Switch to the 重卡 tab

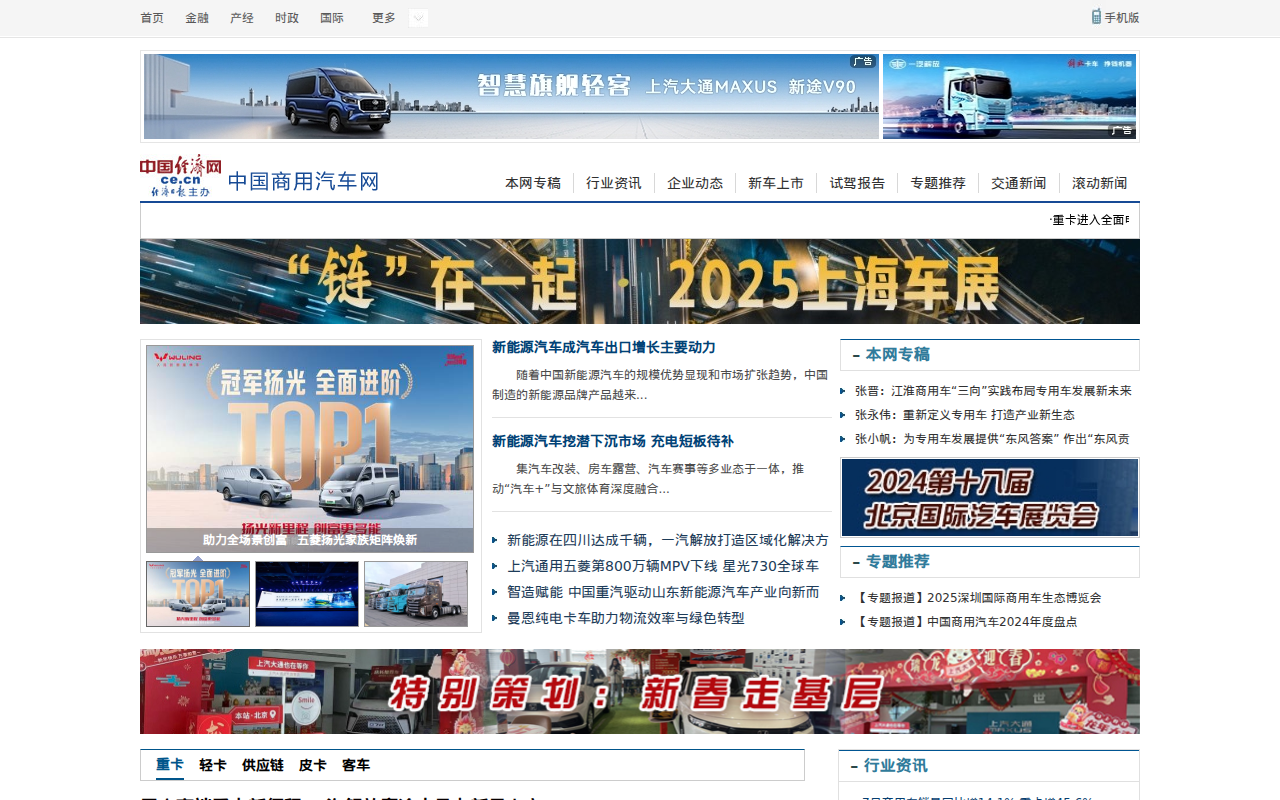click(x=170, y=765)
